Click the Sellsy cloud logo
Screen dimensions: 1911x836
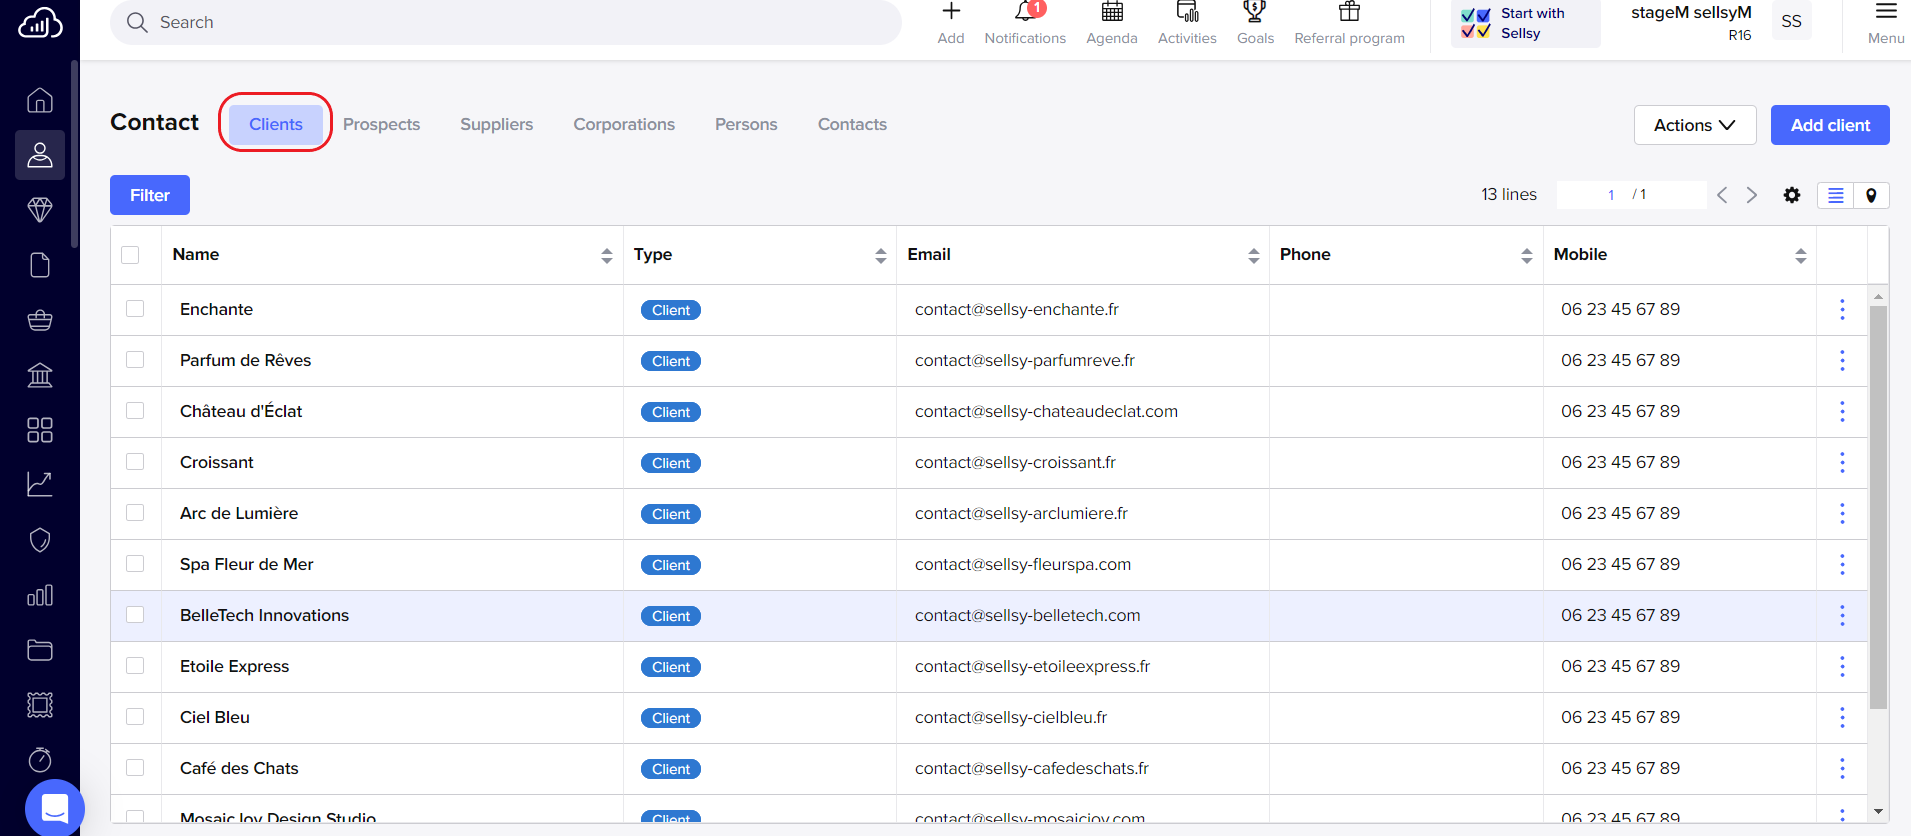click(40, 22)
